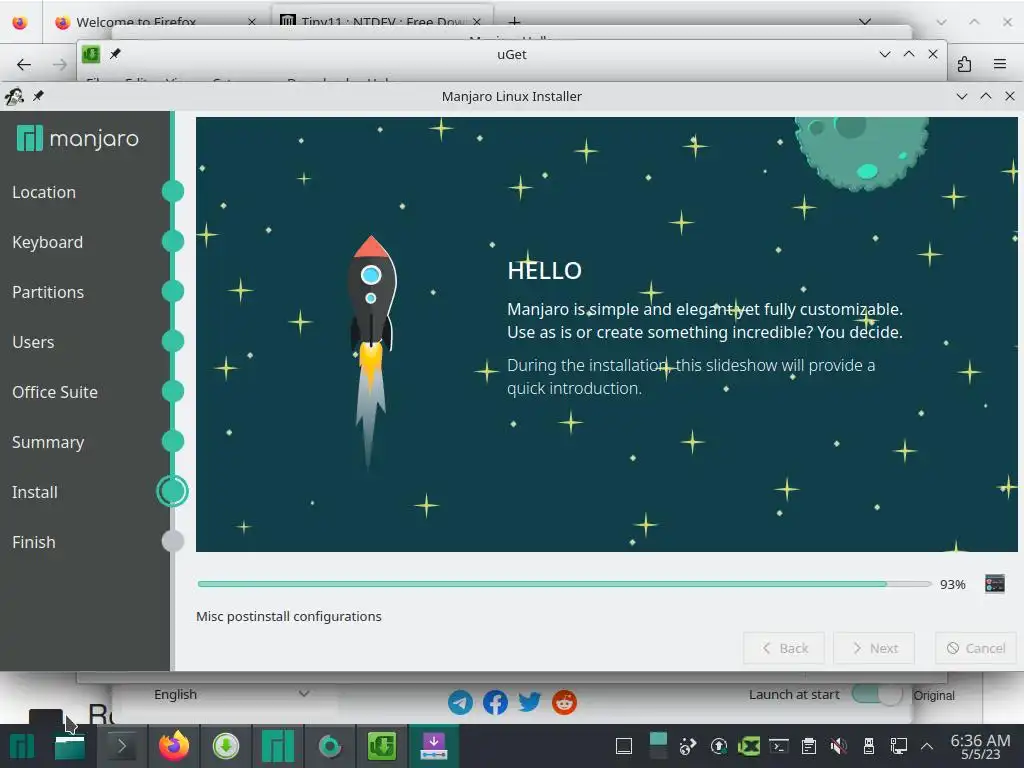Open the installer log view icon beside 93%

[x=994, y=583]
